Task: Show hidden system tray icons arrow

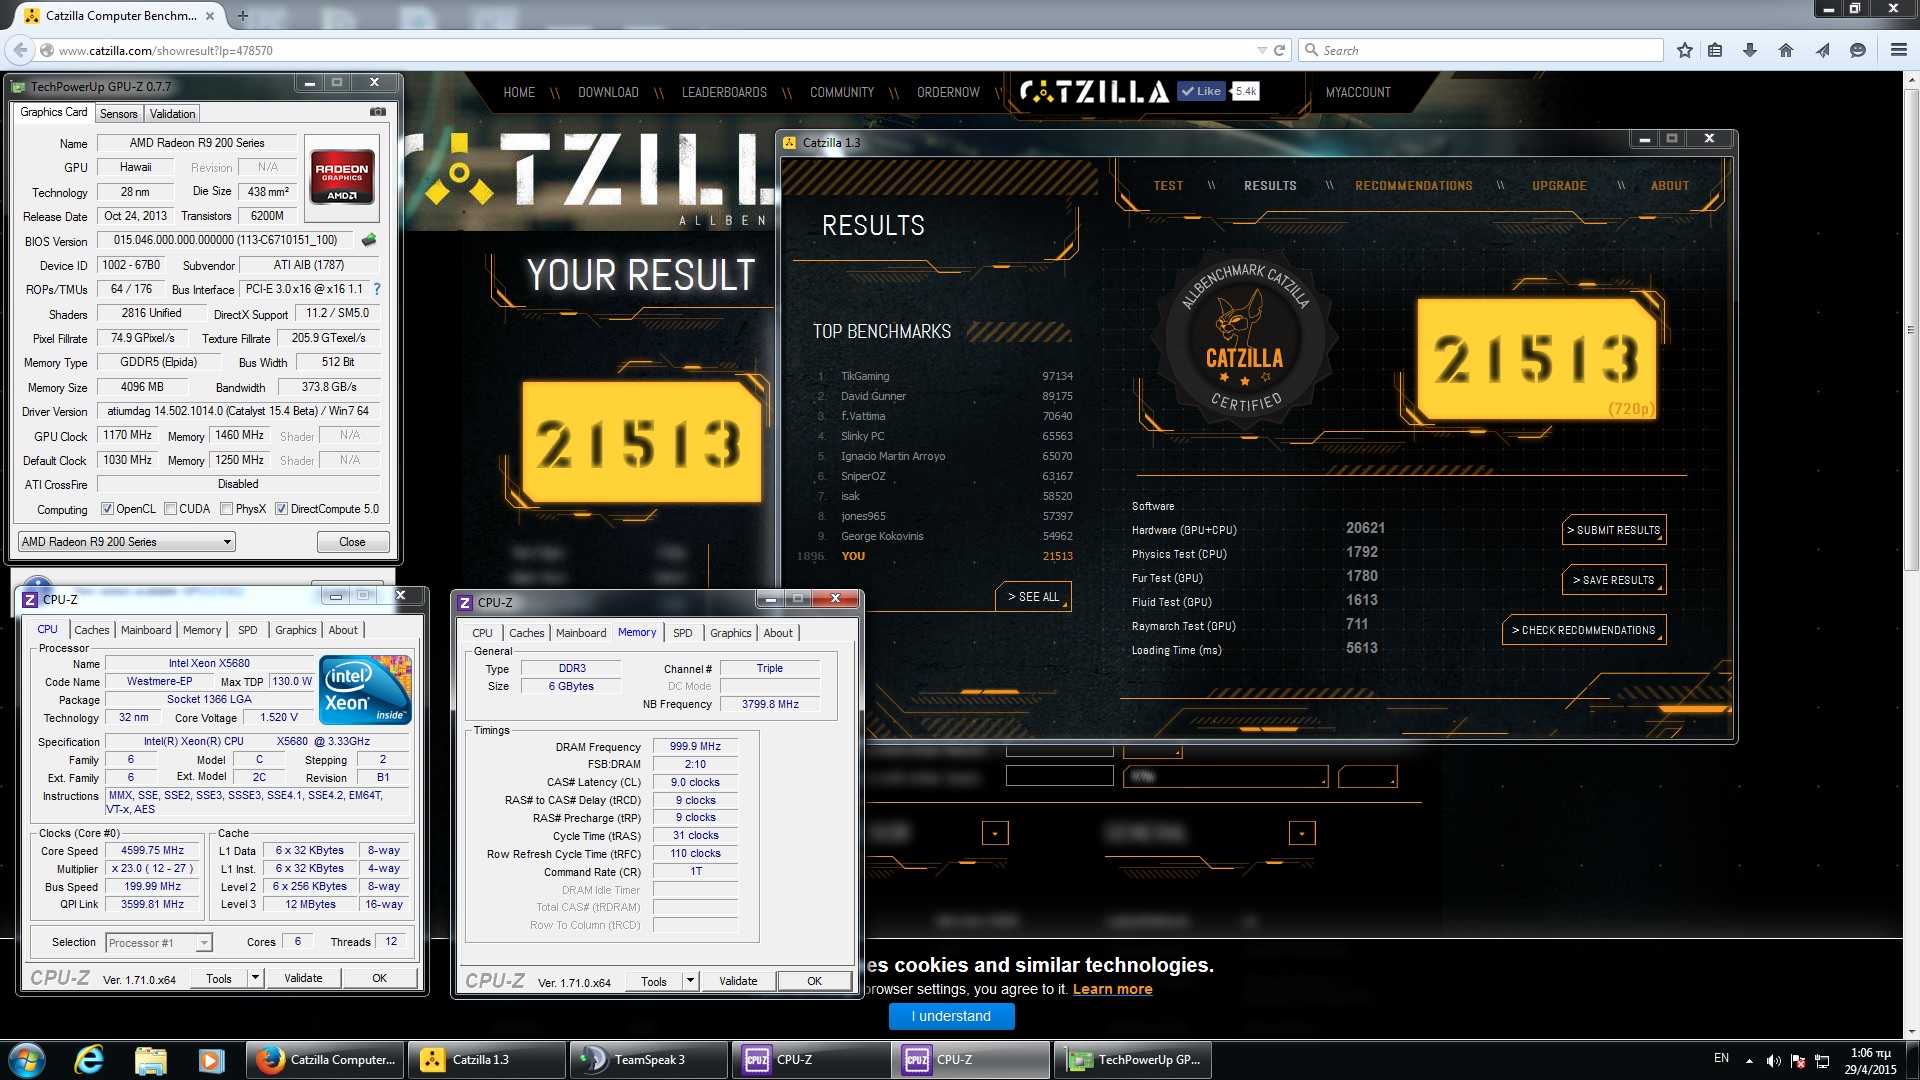Action: 1749,1061
